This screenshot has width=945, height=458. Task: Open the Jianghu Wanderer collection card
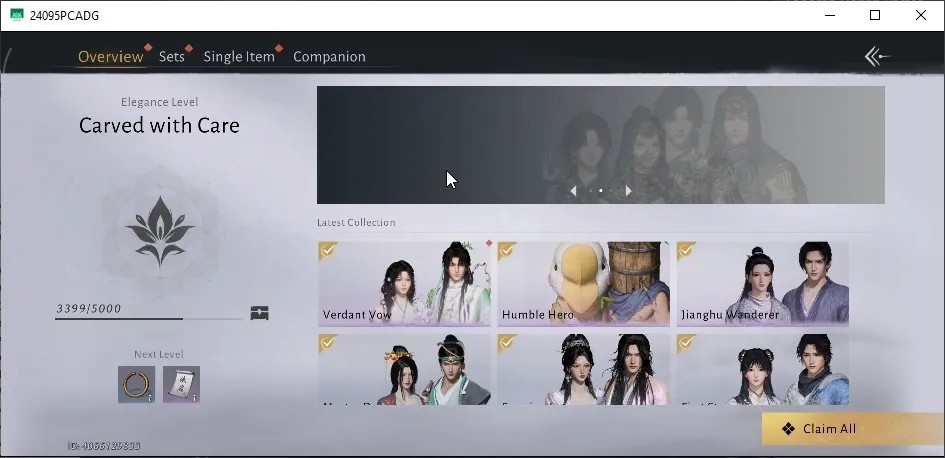[762, 284]
